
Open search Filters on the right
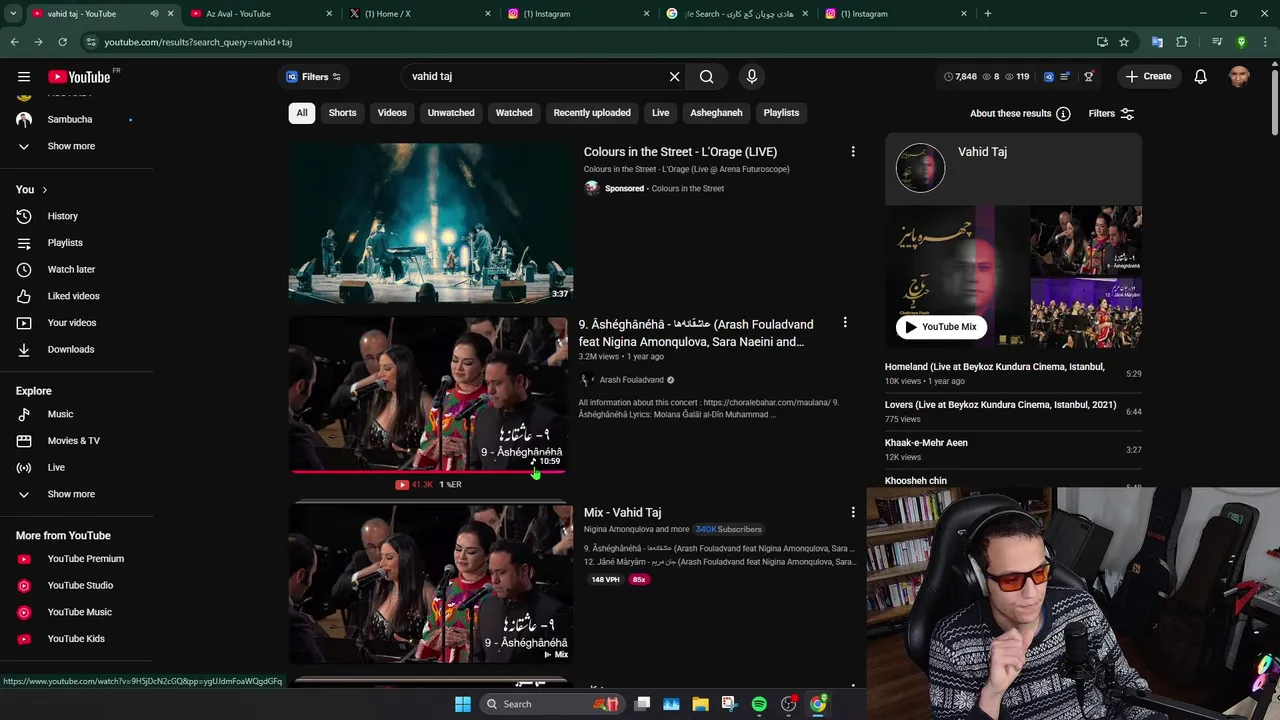1112,114
